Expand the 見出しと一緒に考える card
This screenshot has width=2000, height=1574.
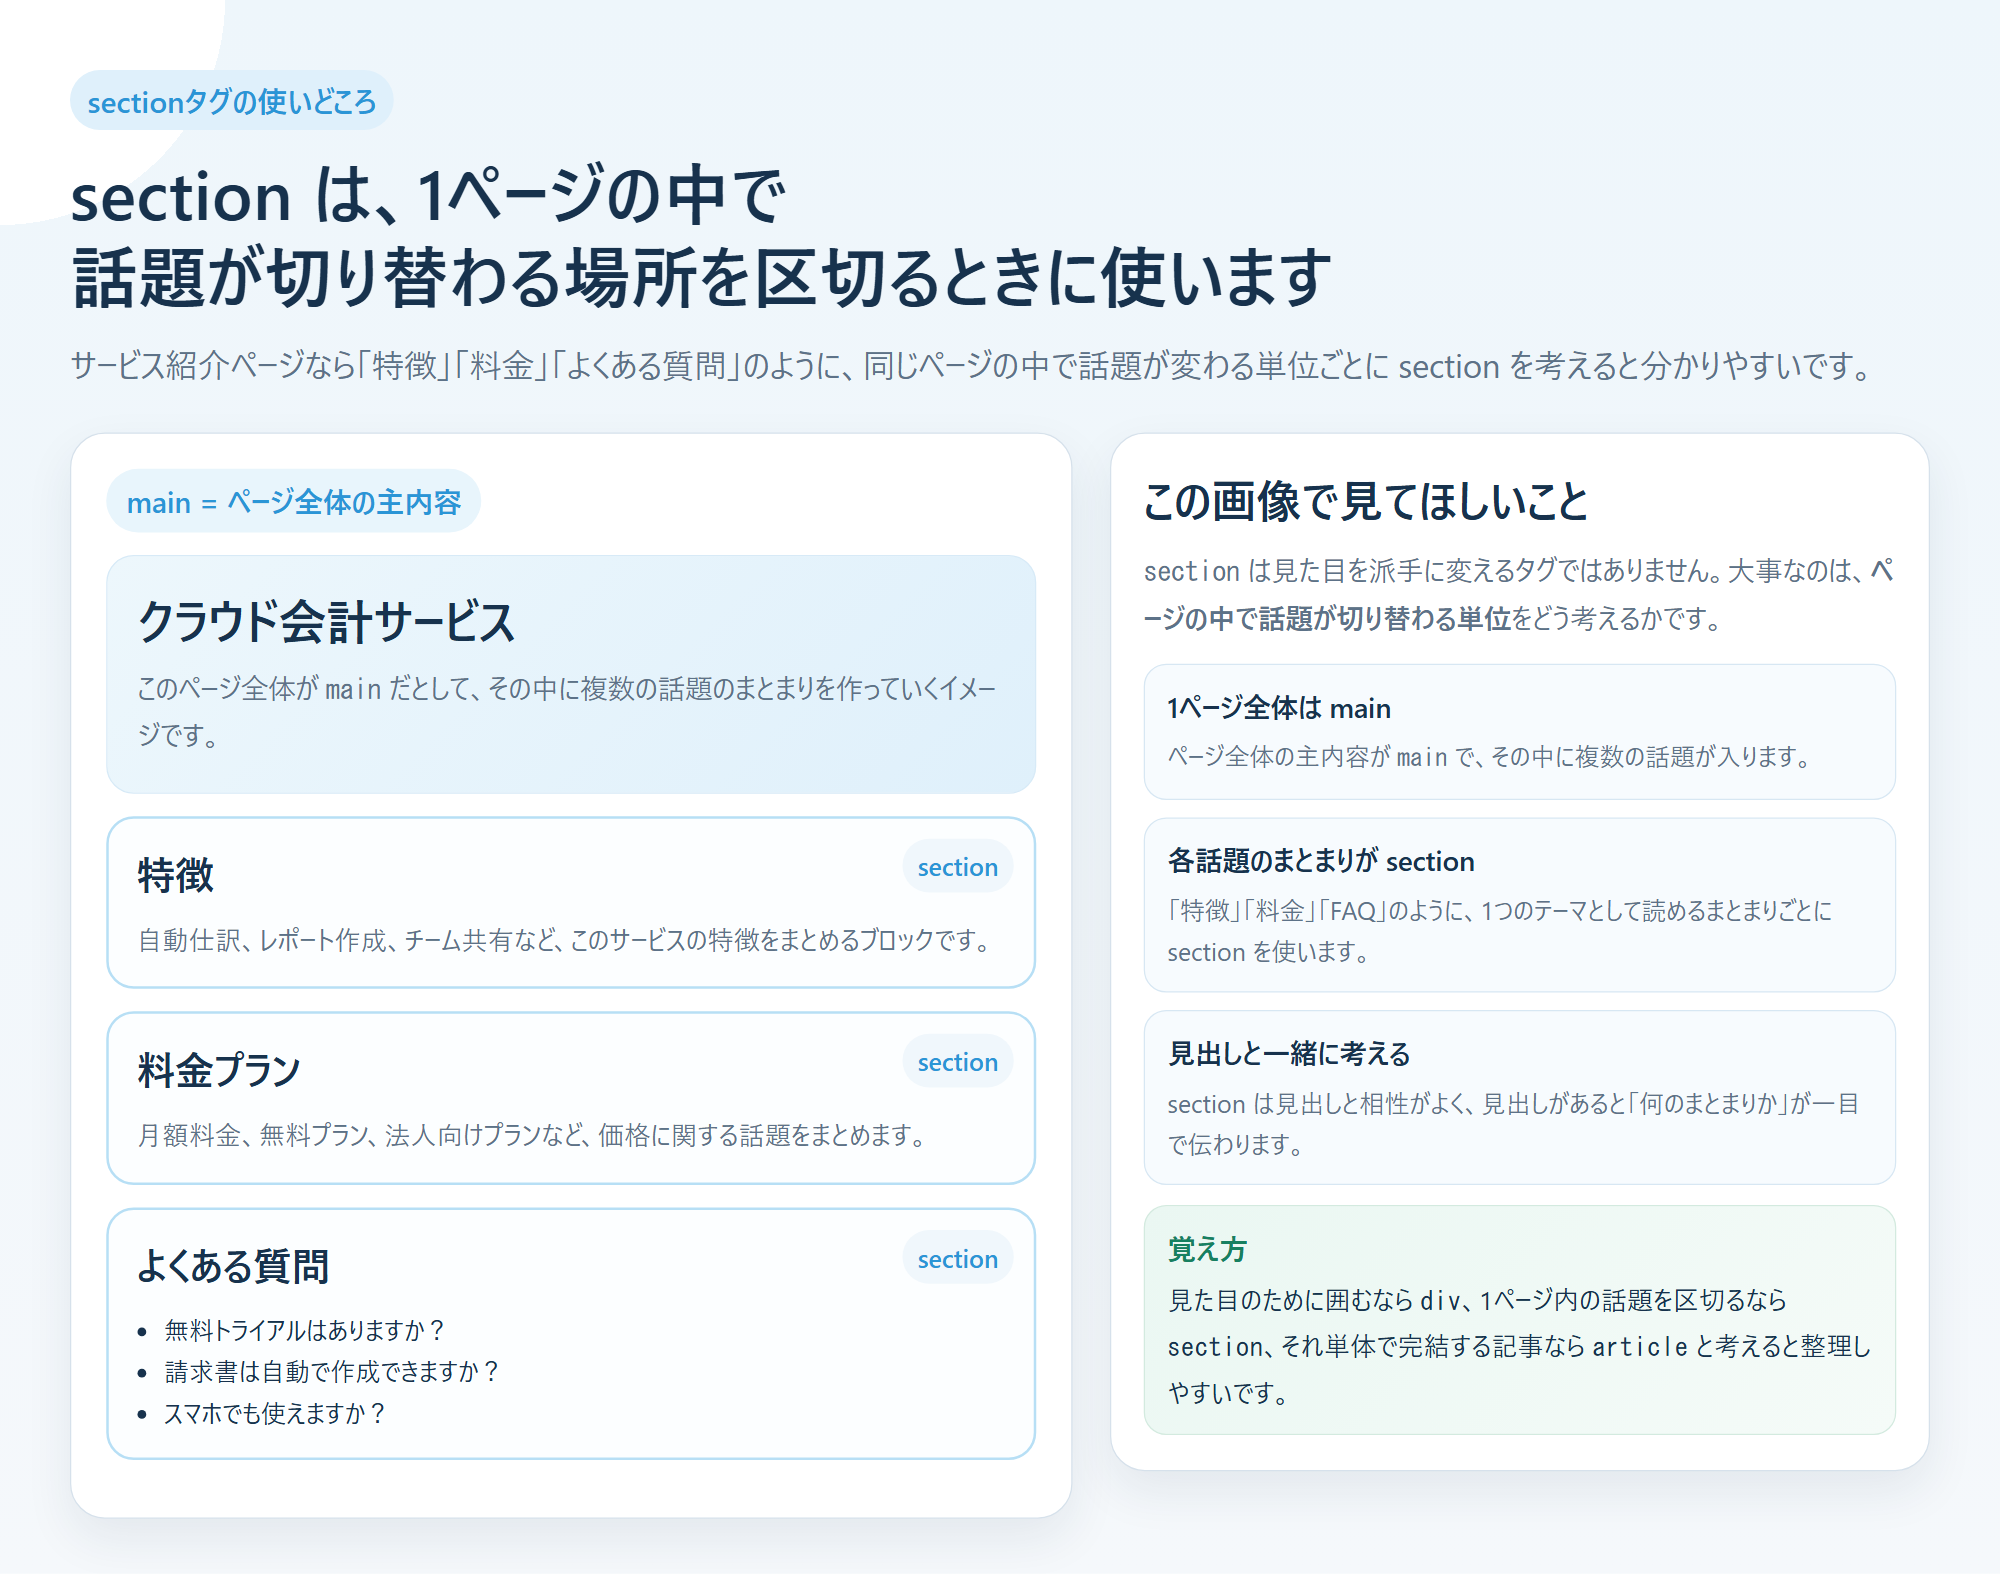coord(1522,1092)
